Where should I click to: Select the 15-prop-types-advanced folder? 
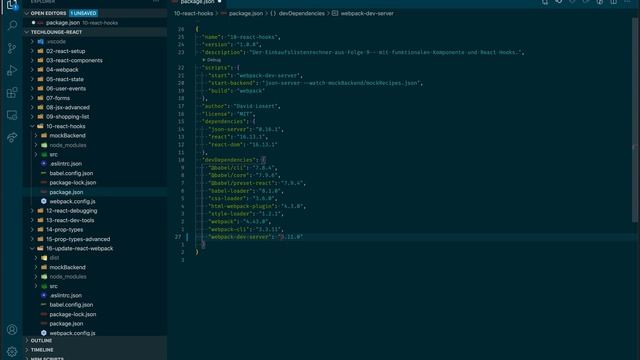[x=78, y=239]
